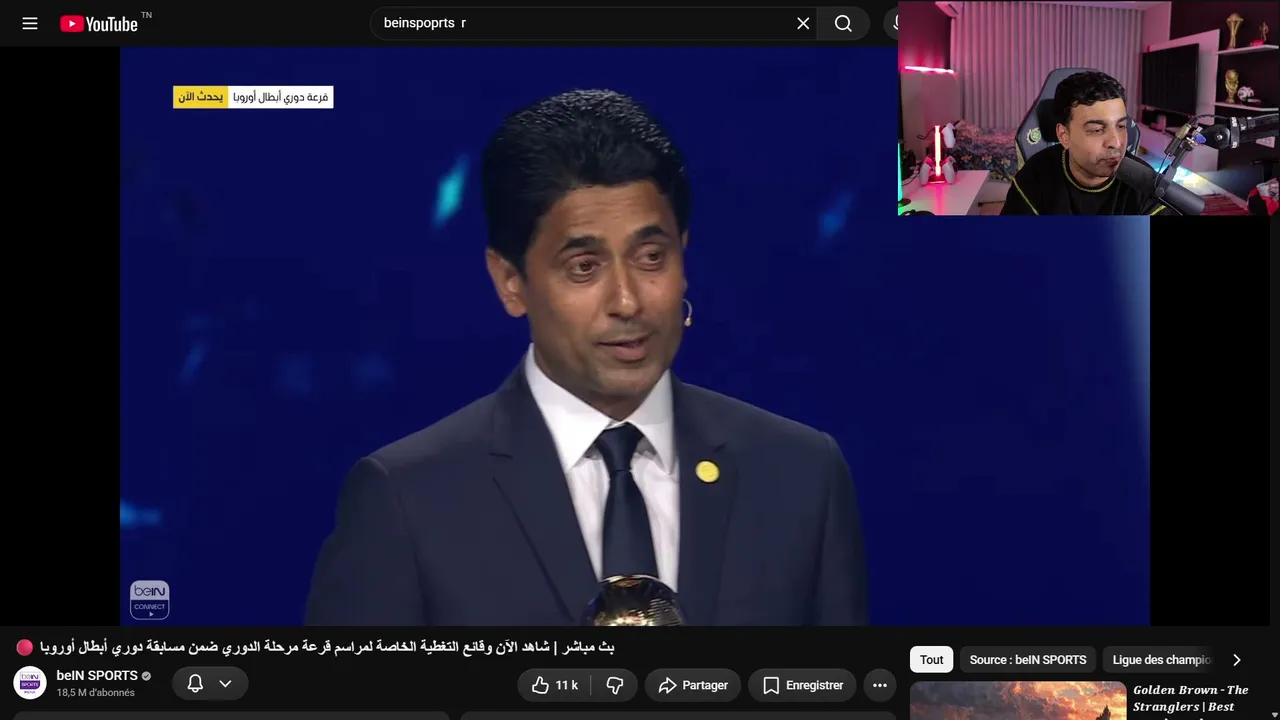The height and width of the screenshot is (720, 1280).
Task: Open the Golden Brown video thumbnail
Action: click(x=1018, y=701)
